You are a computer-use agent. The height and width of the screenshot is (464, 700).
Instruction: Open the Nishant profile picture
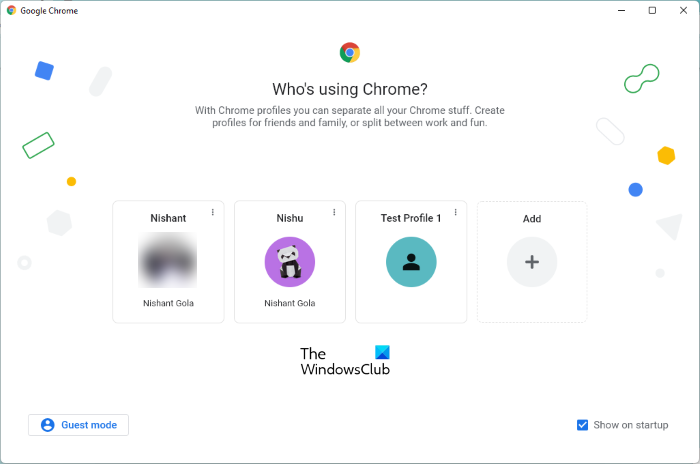coord(168,262)
